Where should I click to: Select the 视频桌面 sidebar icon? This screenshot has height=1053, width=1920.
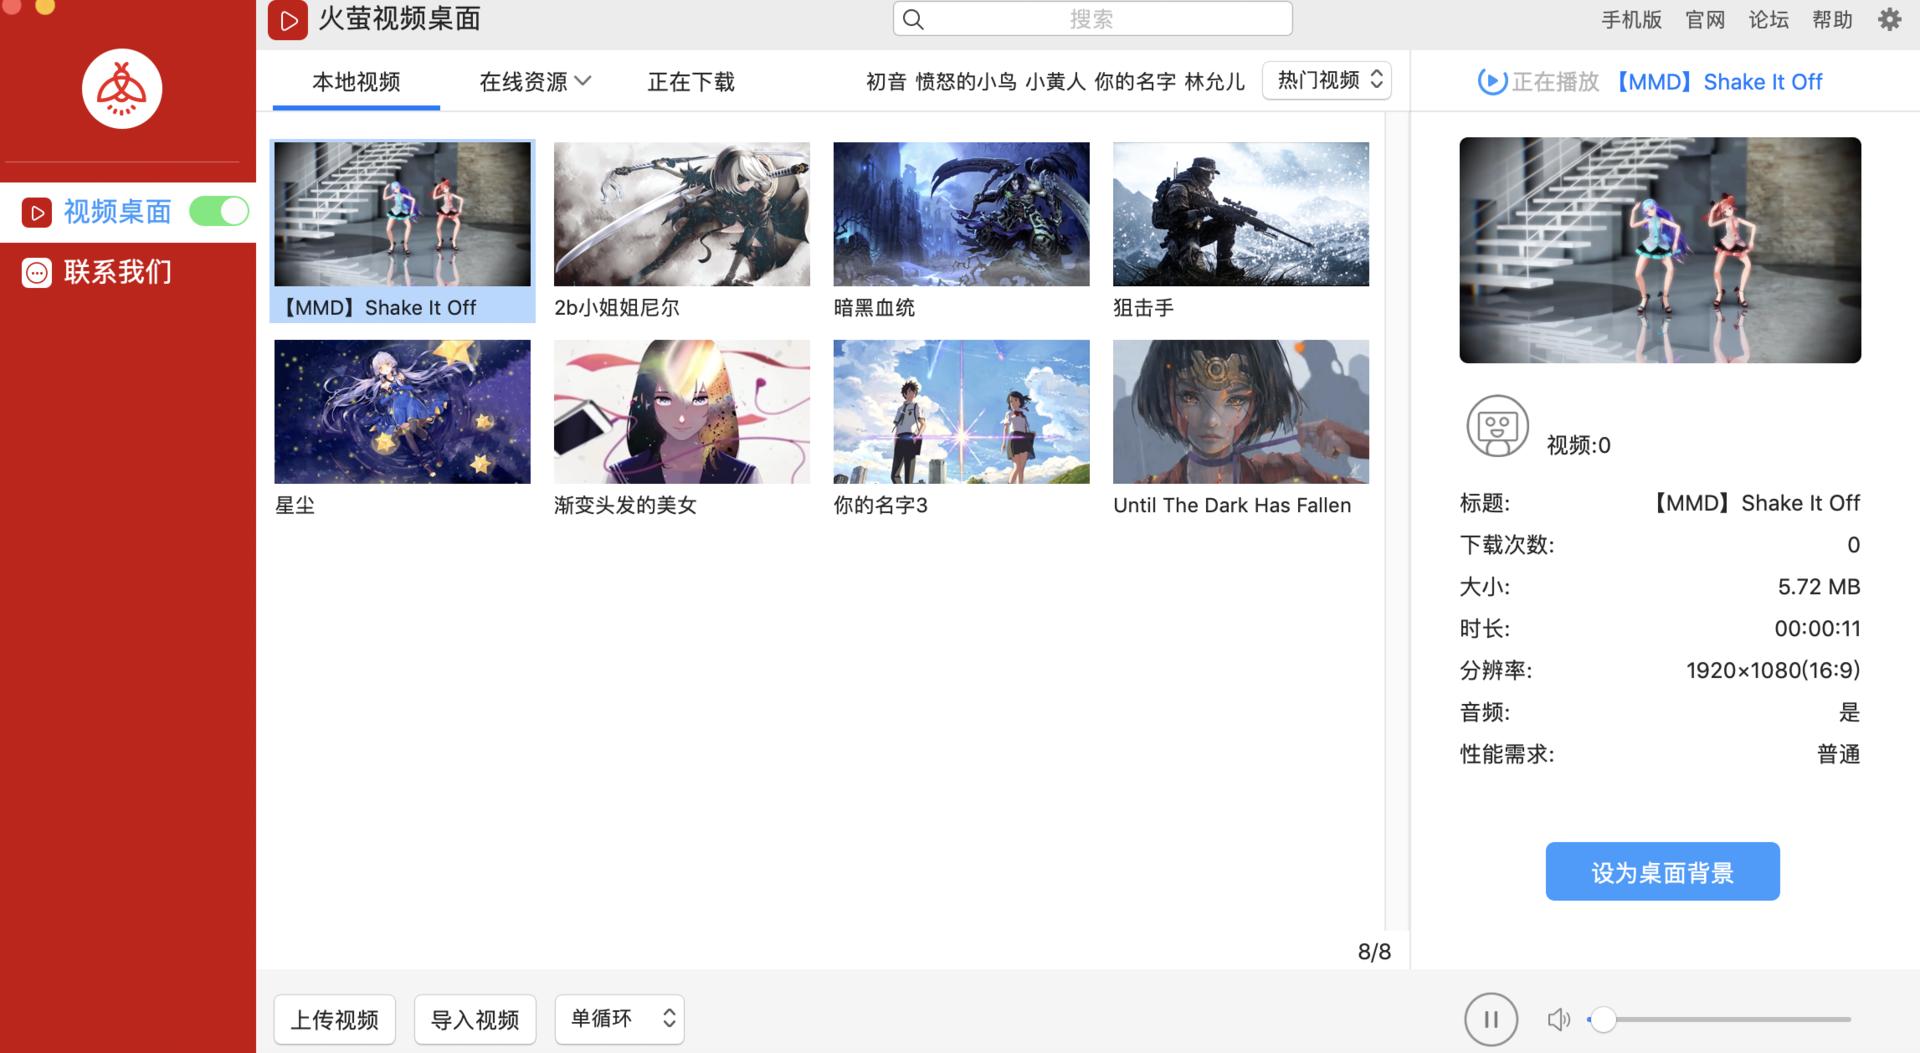click(36, 211)
